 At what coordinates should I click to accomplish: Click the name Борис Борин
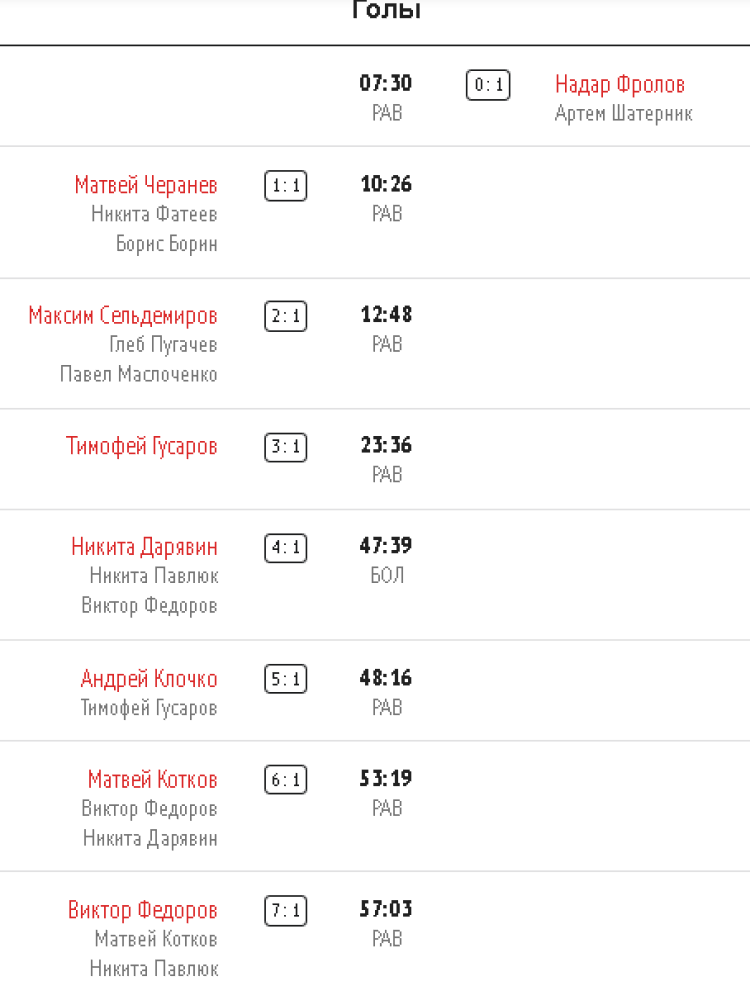point(167,244)
